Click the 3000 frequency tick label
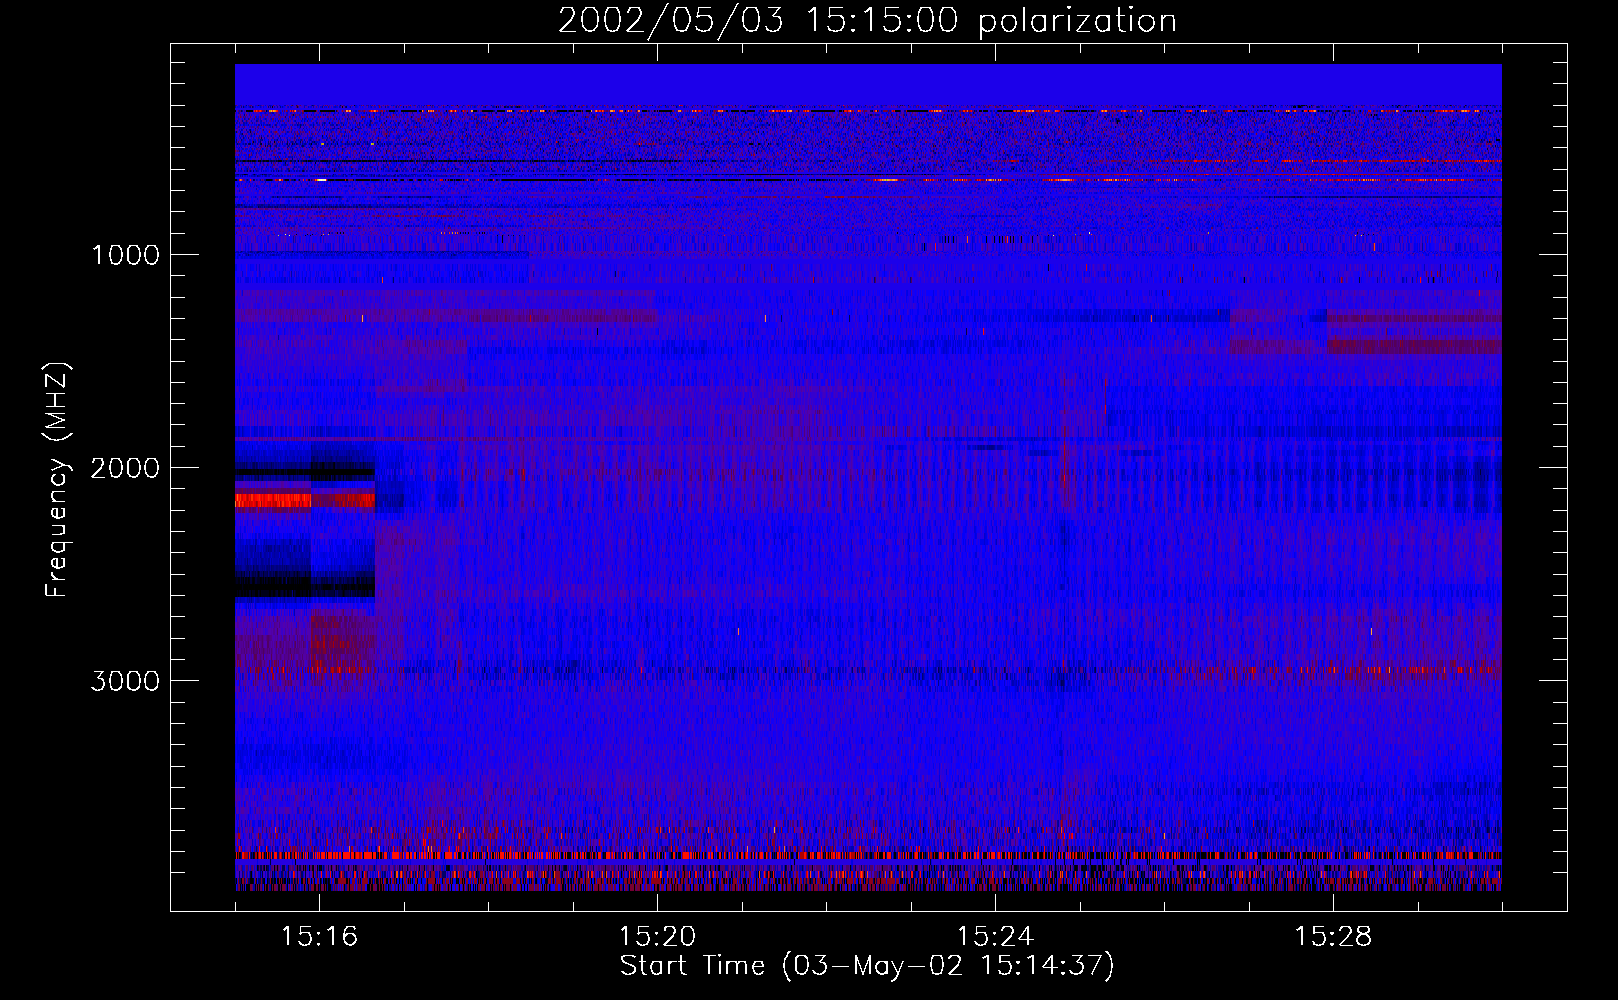 click(x=125, y=681)
